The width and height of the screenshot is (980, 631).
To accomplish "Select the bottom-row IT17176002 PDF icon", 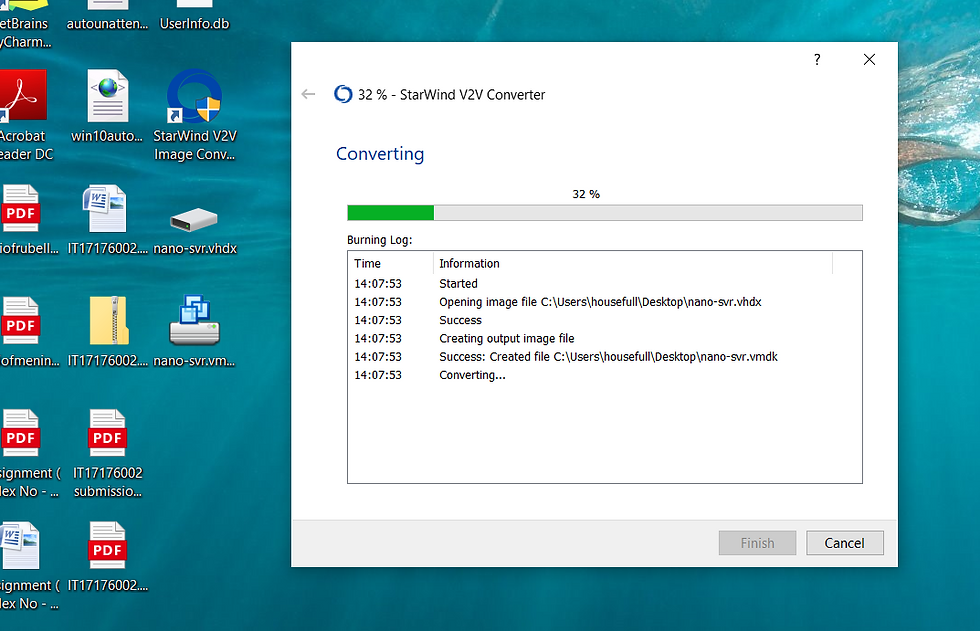I will tap(108, 556).
